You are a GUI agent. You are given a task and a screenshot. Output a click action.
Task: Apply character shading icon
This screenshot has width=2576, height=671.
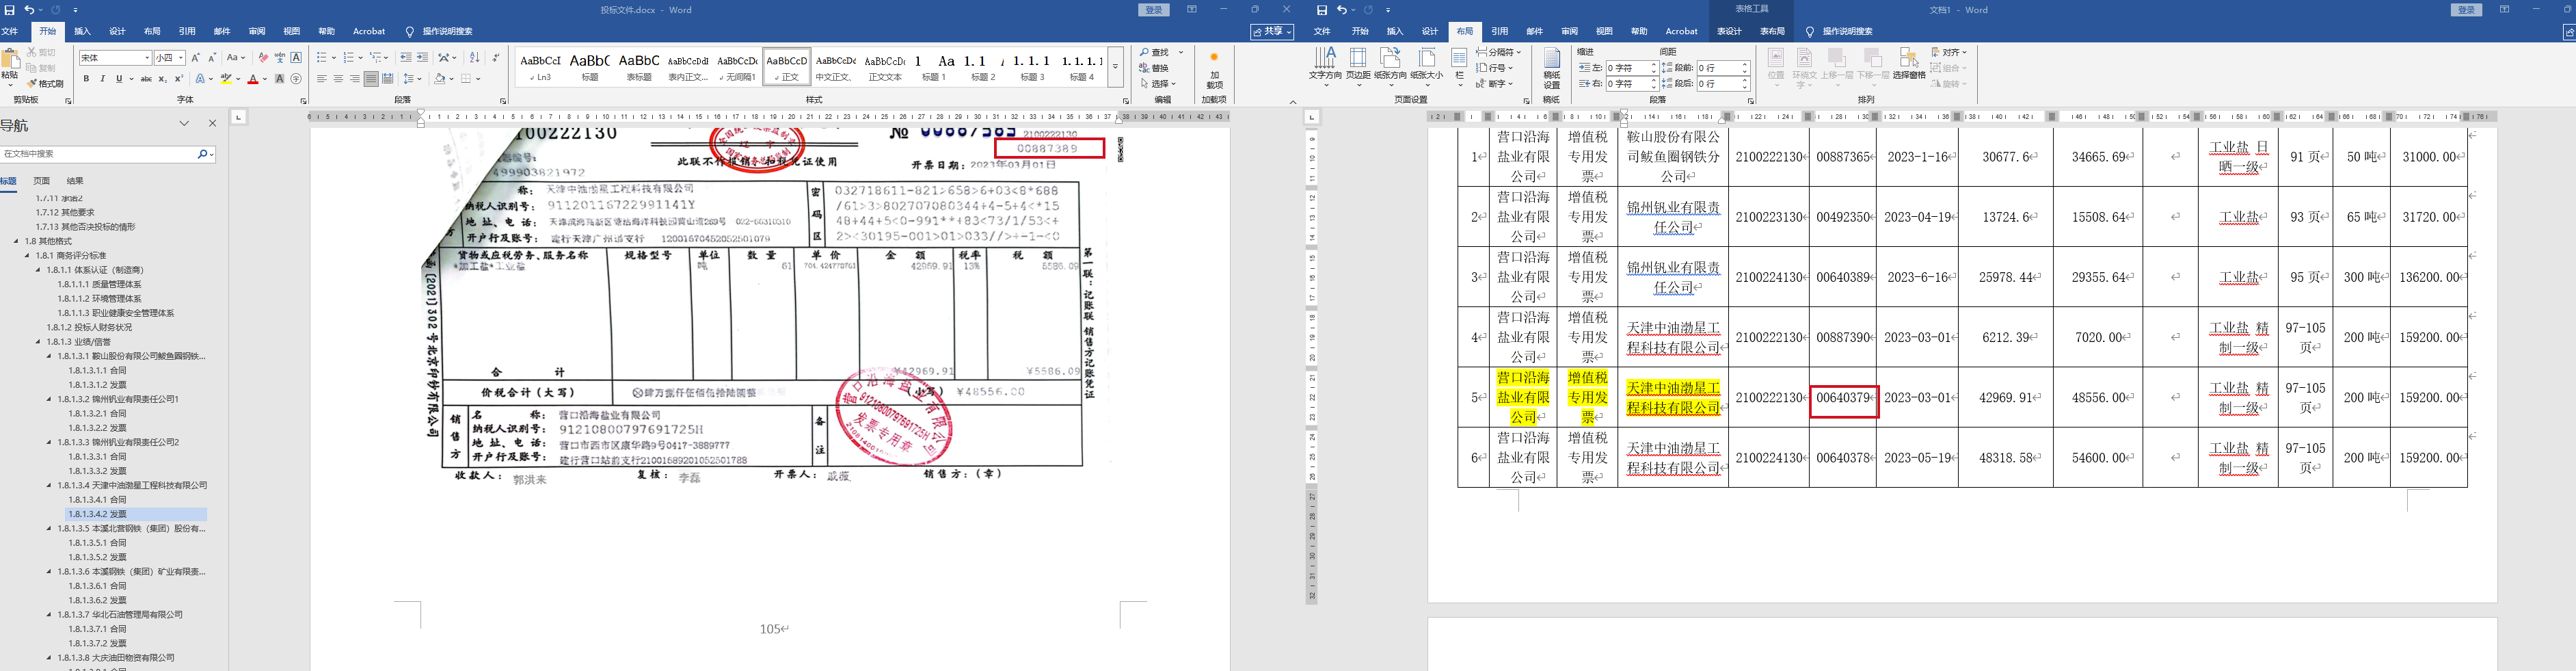(x=279, y=79)
